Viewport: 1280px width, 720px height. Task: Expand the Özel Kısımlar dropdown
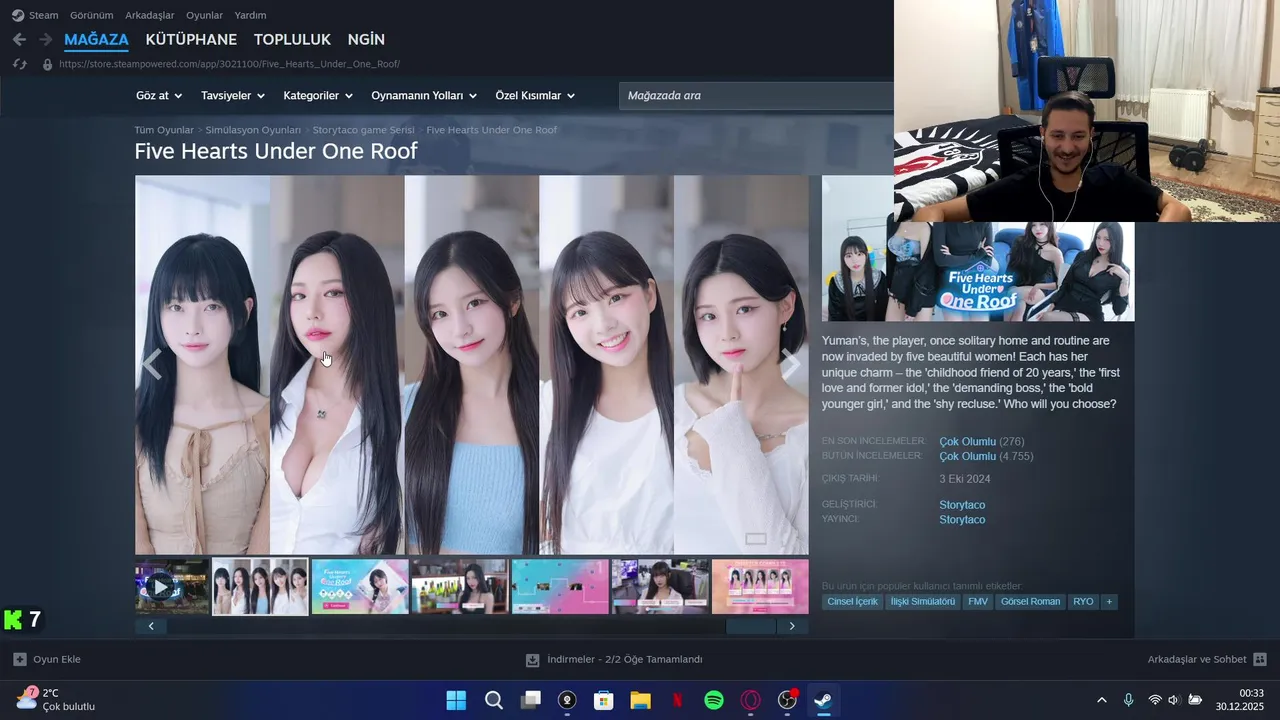click(535, 96)
